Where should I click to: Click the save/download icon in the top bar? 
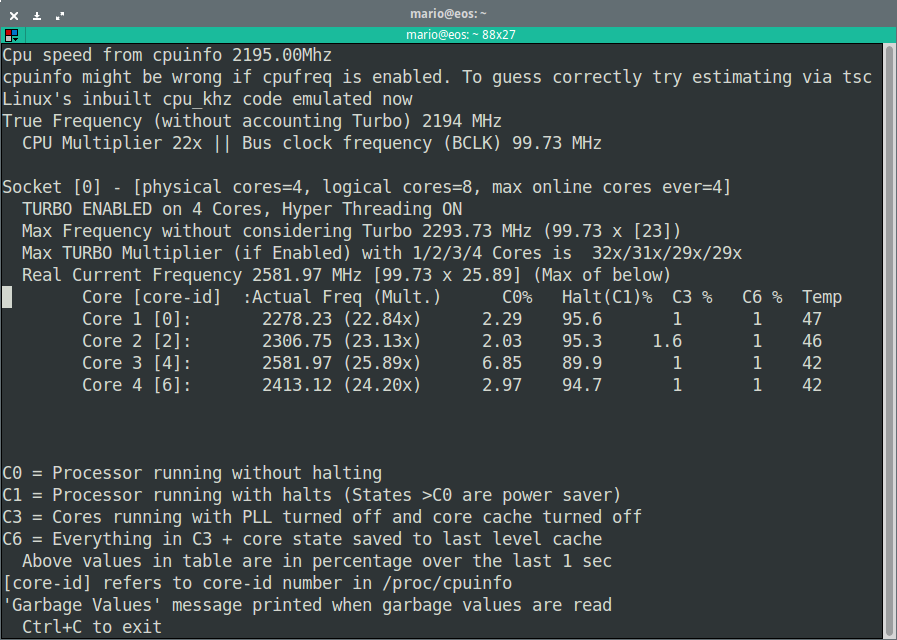[x=35, y=15]
